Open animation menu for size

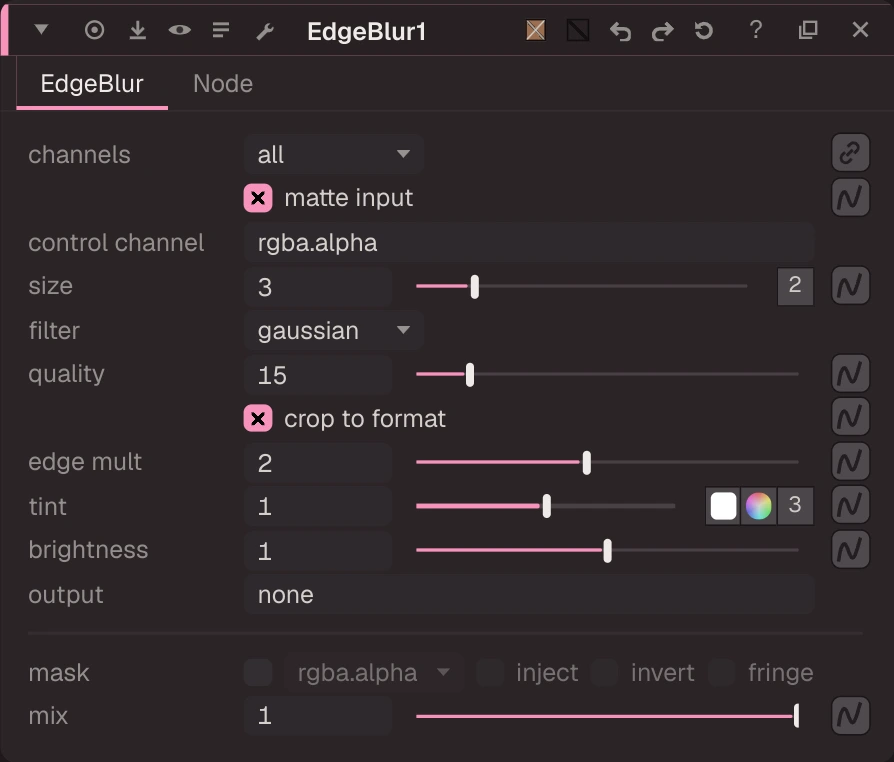tap(850, 285)
